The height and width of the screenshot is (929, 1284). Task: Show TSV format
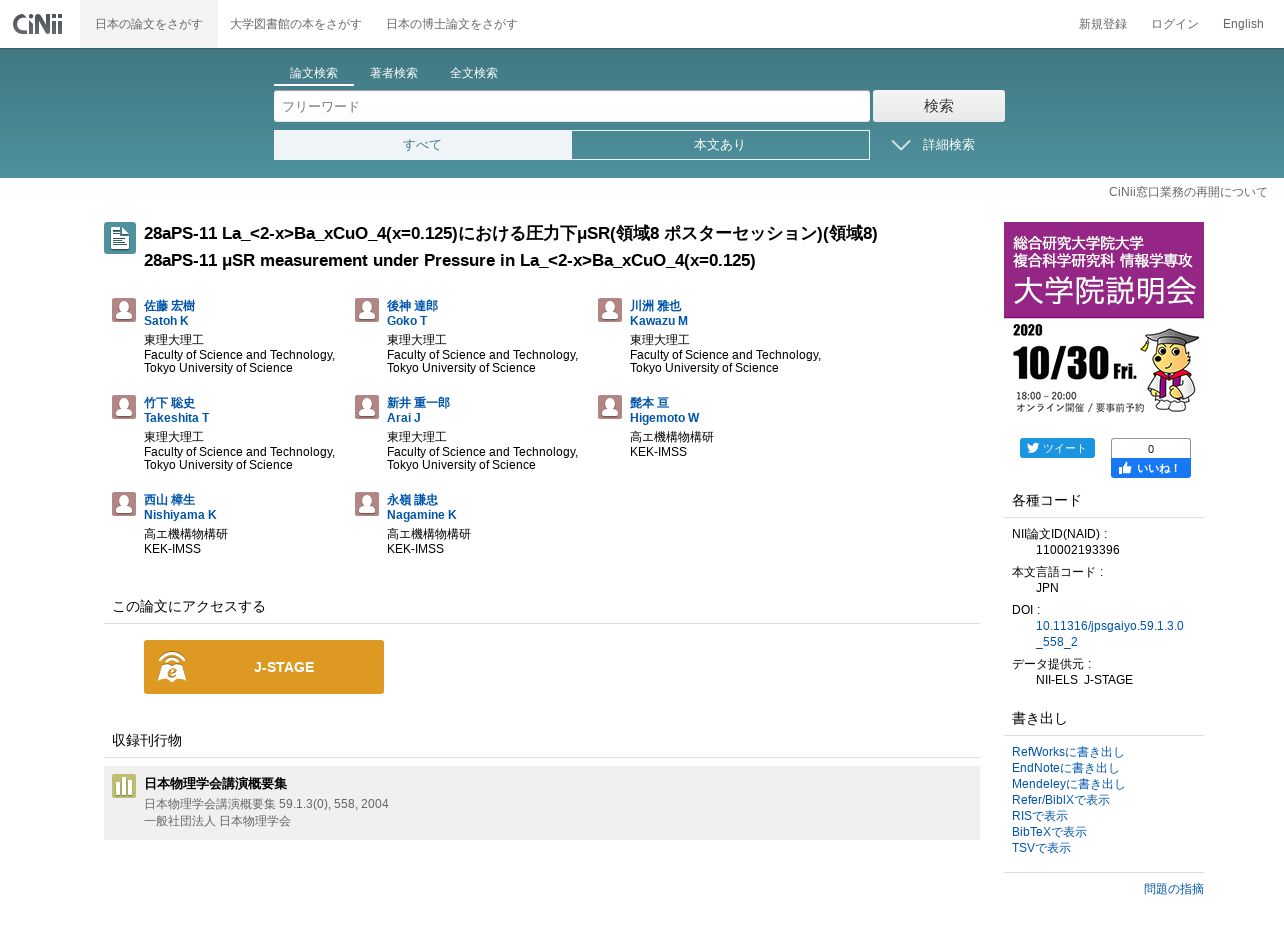[1041, 848]
